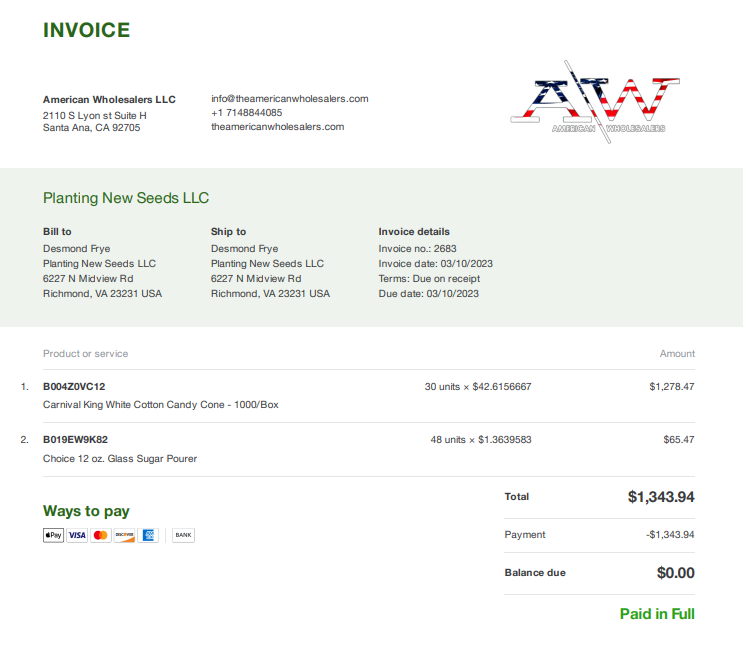Click 30 units × $42.6156667 quantity
Image resolution: width=743 pixels, height=653 pixels.
(x=478, y=387)
